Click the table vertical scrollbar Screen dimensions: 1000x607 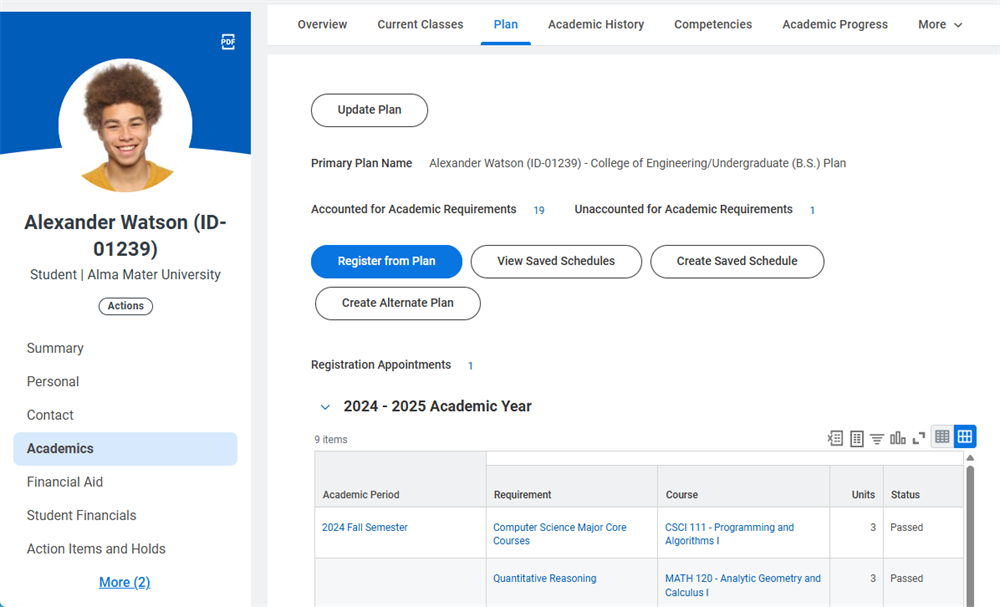[970, 534]
